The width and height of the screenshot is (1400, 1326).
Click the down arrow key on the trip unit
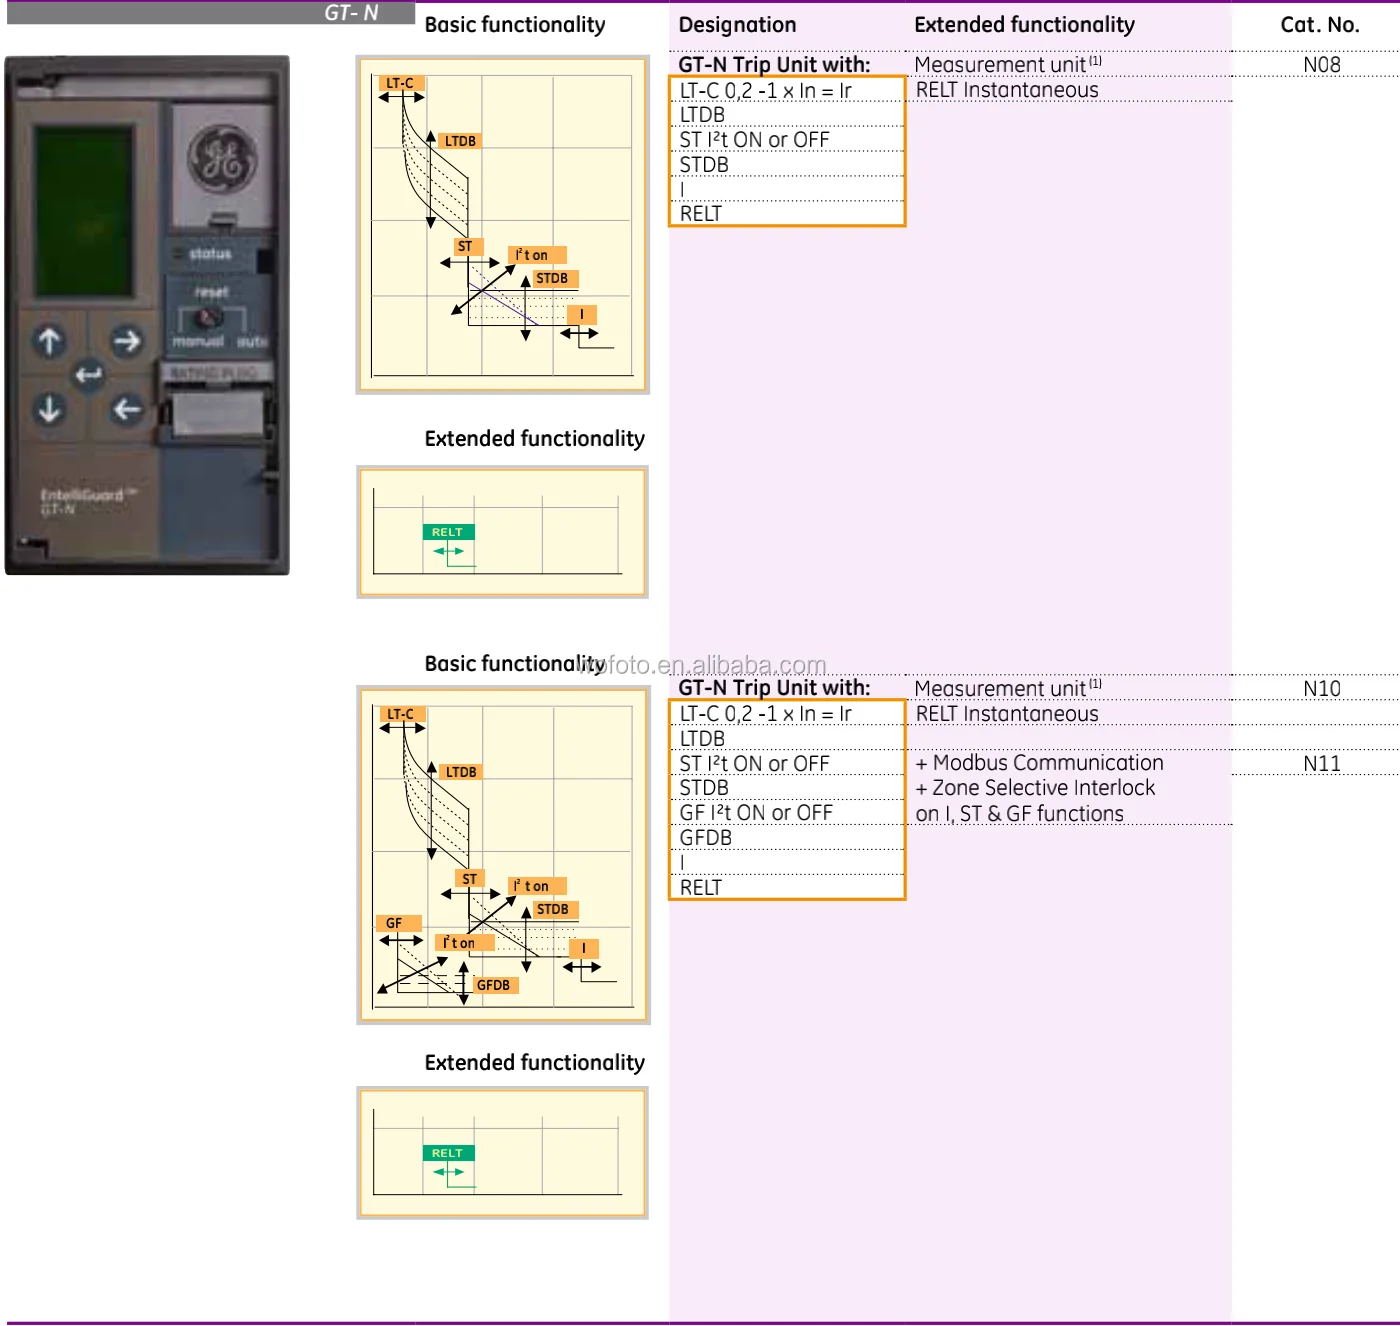(49, 409)
